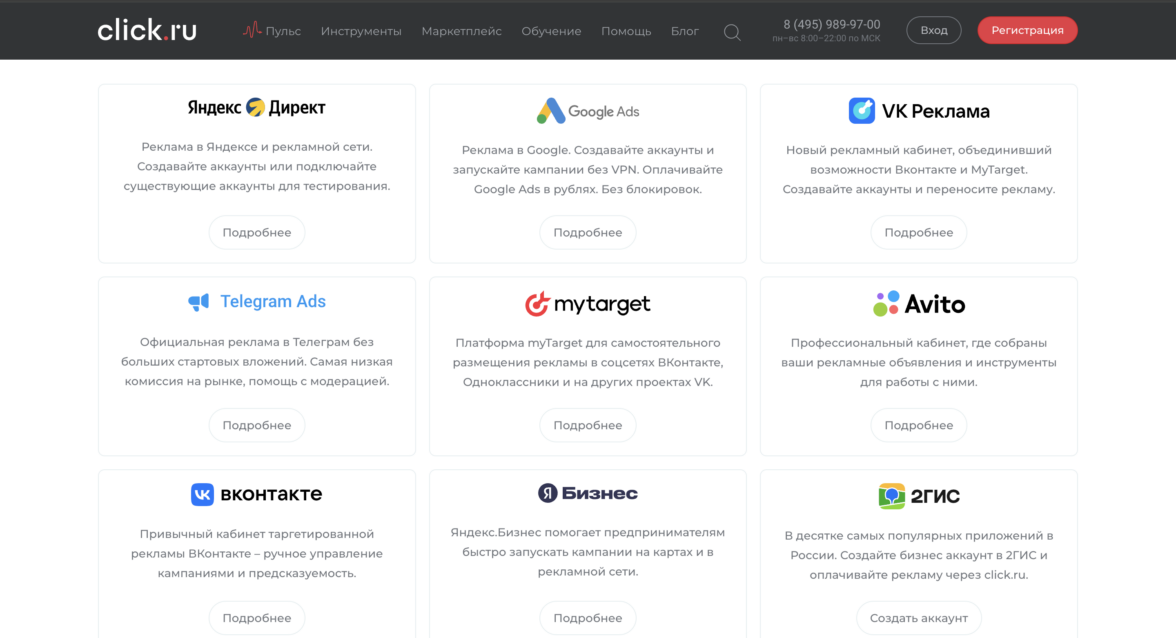Screen dimensions: 1176x638
Task: Click the VK Реклама logo icon
Action: click(862, 111)
